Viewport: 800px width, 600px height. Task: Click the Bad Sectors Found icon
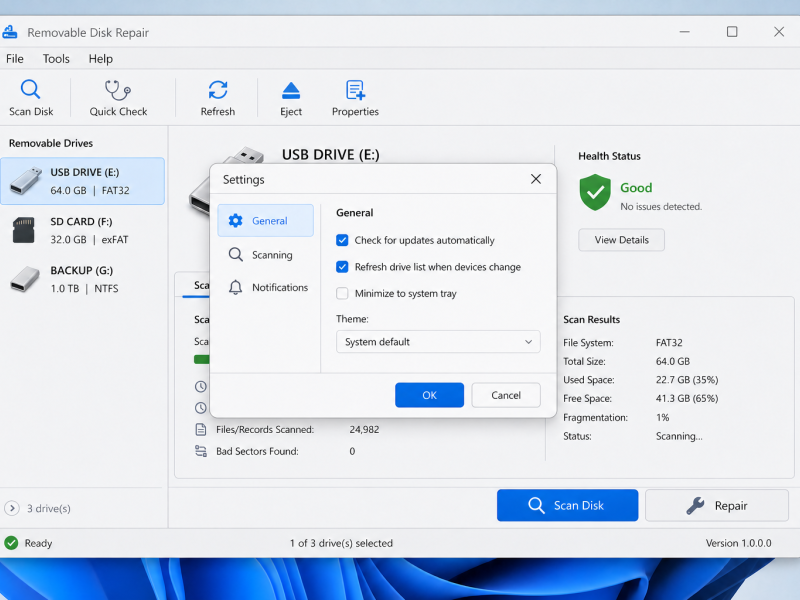(201, 451)
